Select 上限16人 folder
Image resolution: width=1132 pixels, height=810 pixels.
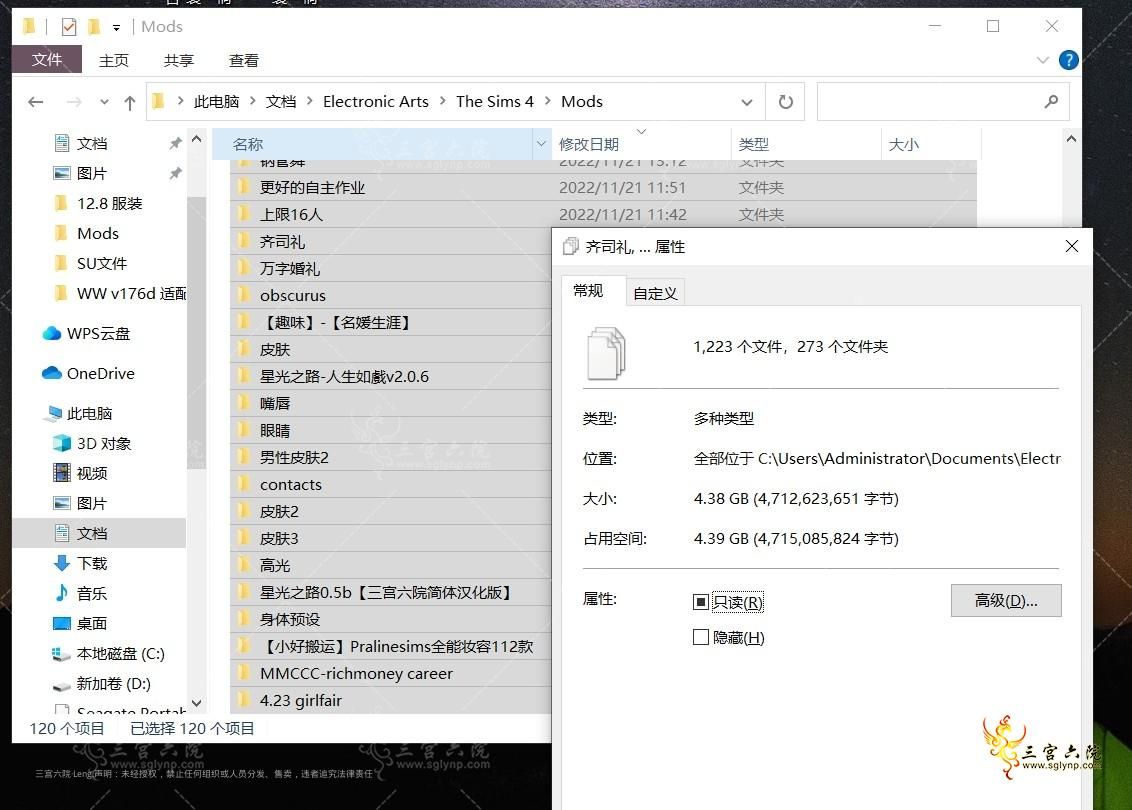pyautogui.click(x=291, y=214)
